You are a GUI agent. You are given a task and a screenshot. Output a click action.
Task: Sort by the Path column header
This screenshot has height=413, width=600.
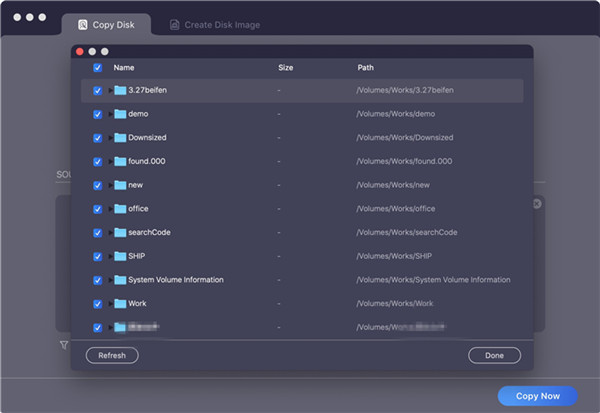coord(366,68)
